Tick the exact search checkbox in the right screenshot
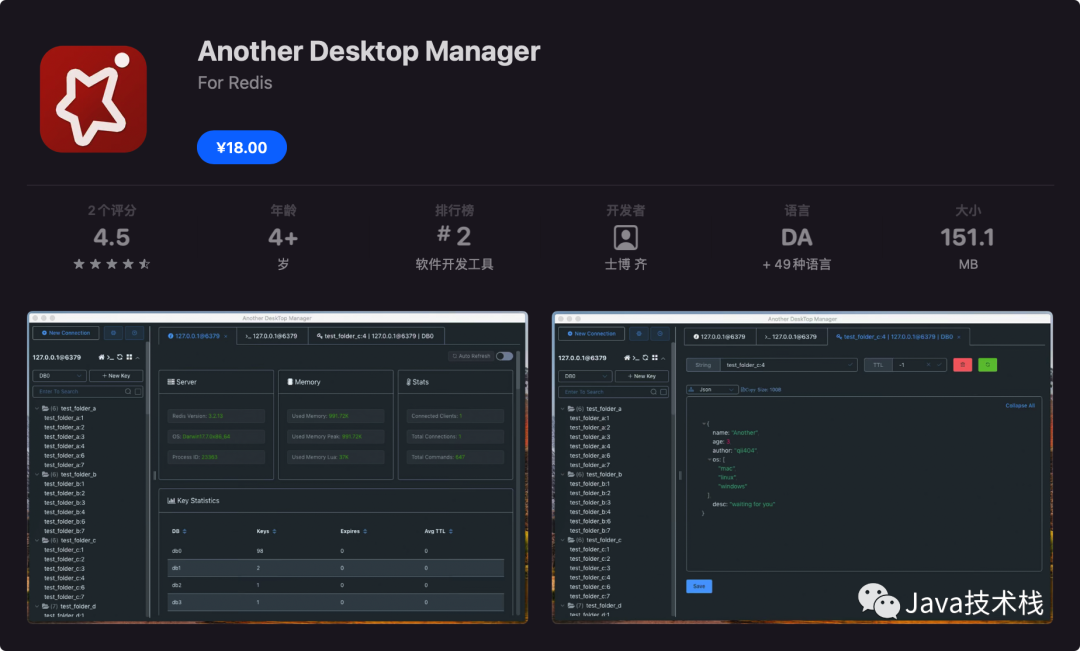 pyautogui.click(x=664, y=392)
